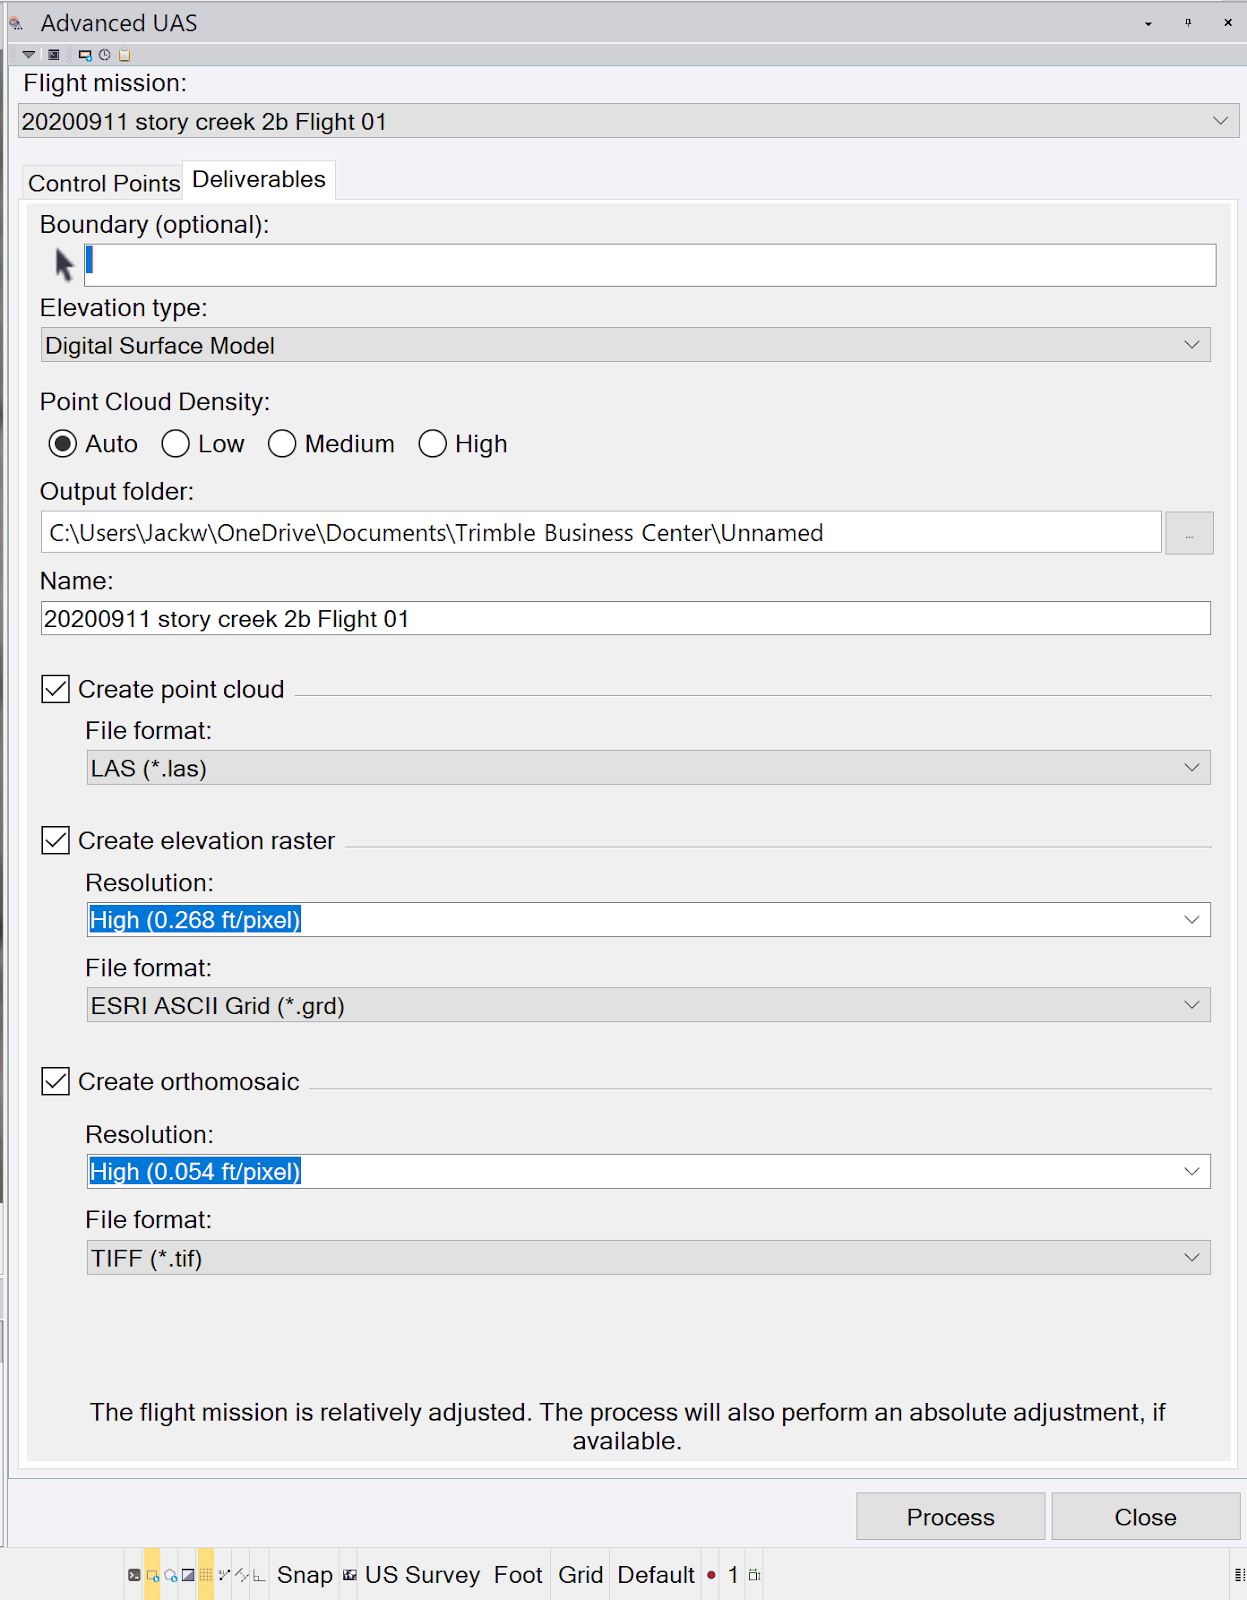Select the Medium point cloud density
This screenshot has width=1247, height=1600.
pyautogui.click(x=332, y=444)
